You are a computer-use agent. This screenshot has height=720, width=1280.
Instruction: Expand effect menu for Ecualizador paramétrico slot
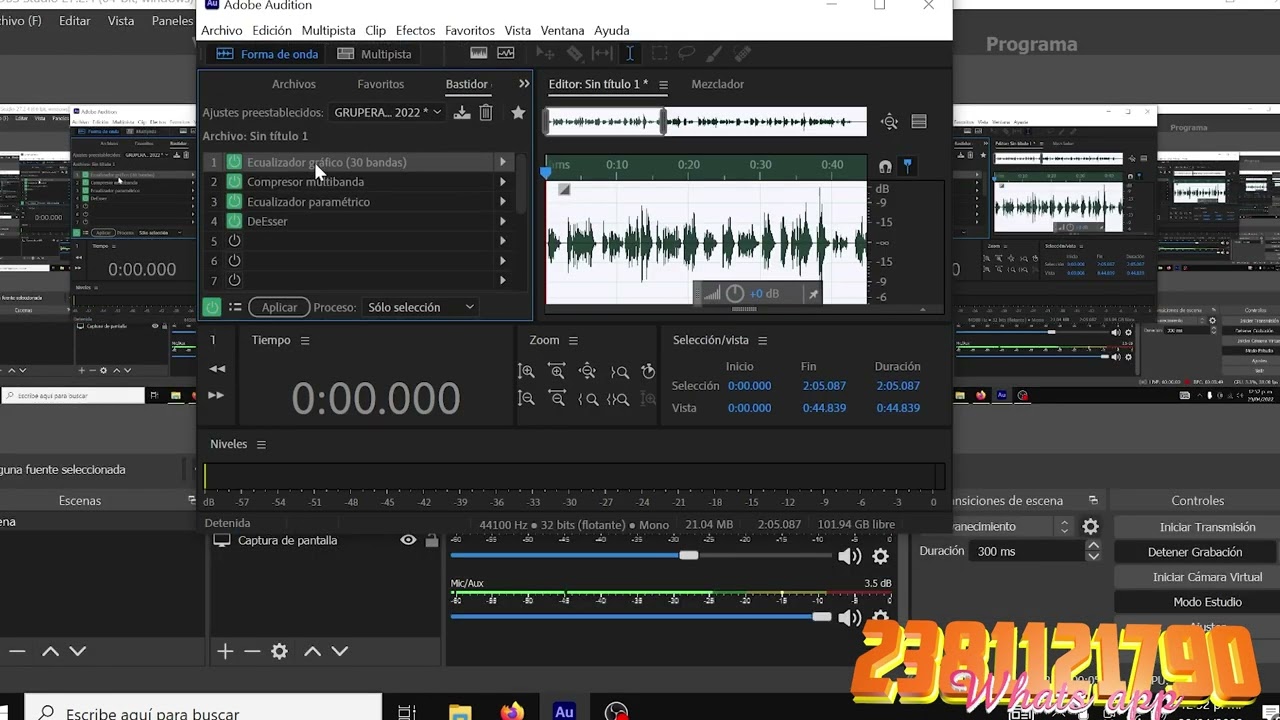pyautogui.click(x=503, y=202)
